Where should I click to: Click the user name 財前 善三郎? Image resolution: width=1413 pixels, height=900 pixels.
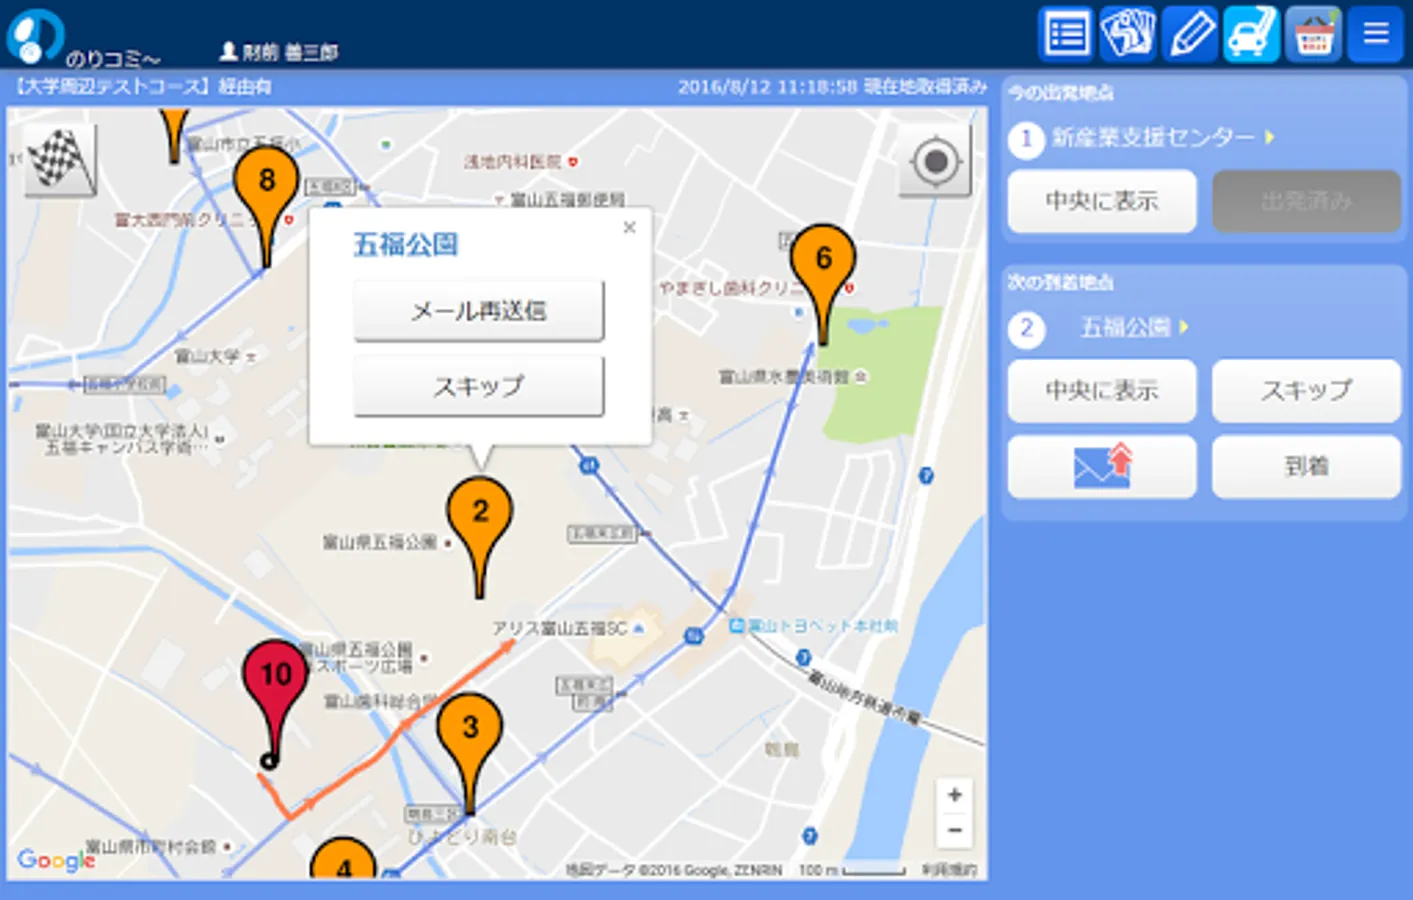[x=279, y=52]
